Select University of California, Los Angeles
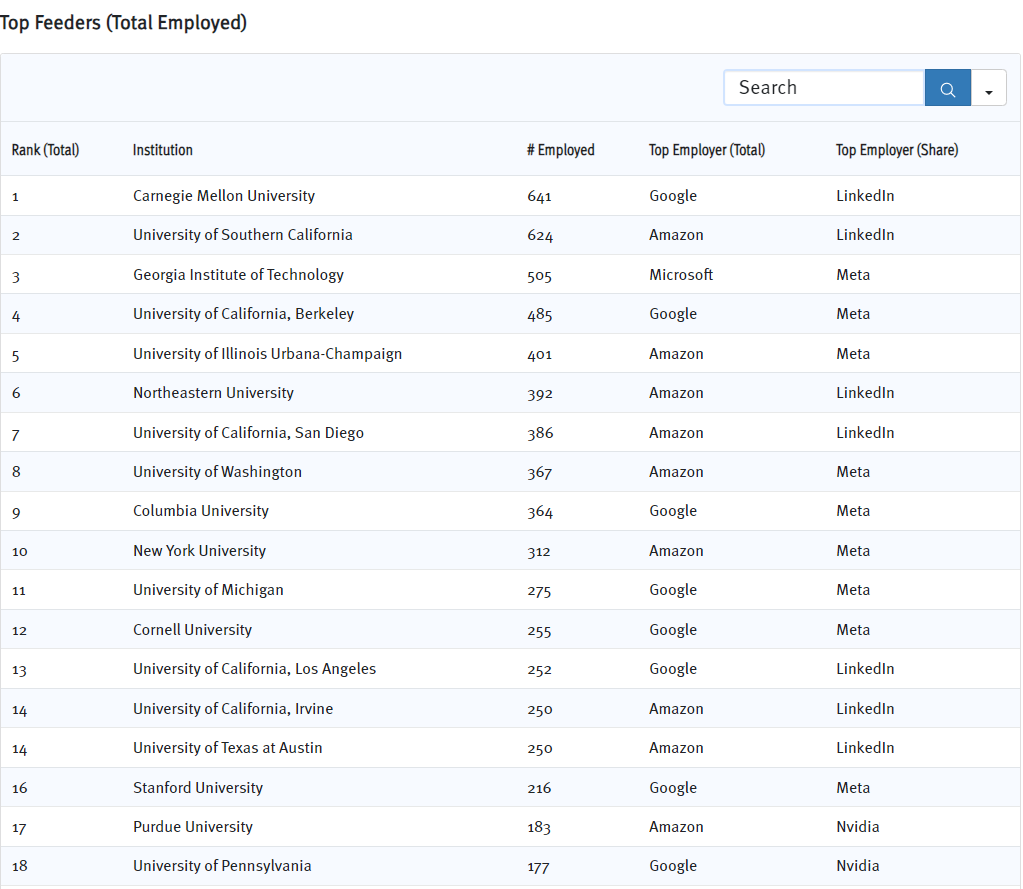Viewport: 1023px width, 889px height. click(x=254, y=669)
